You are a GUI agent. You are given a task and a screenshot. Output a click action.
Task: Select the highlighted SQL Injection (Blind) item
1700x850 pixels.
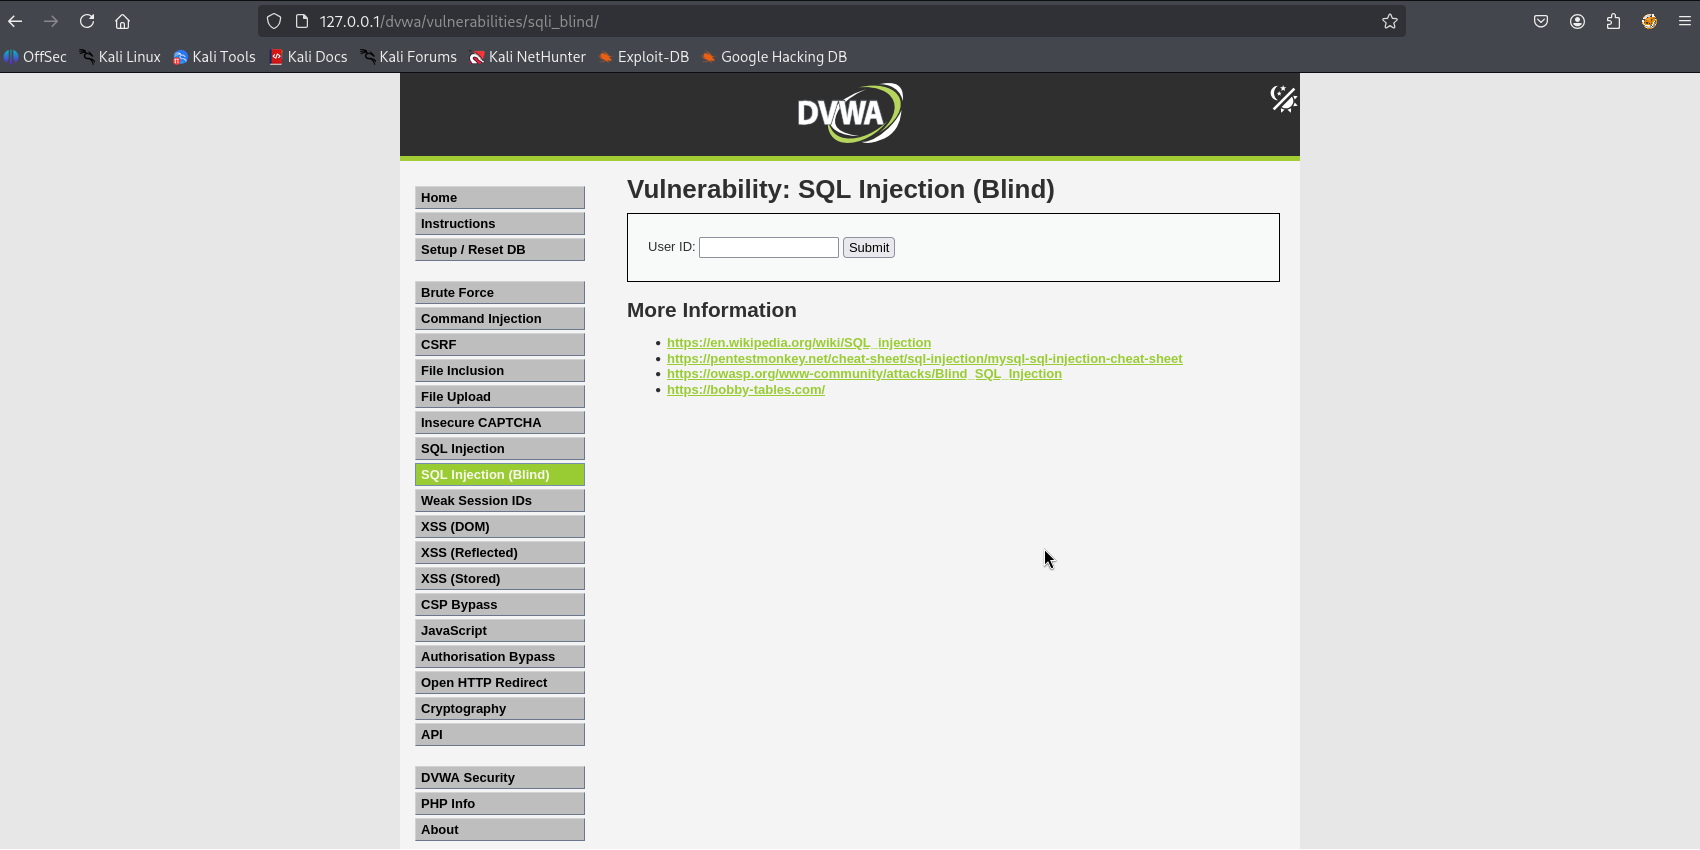pos(500,475)
